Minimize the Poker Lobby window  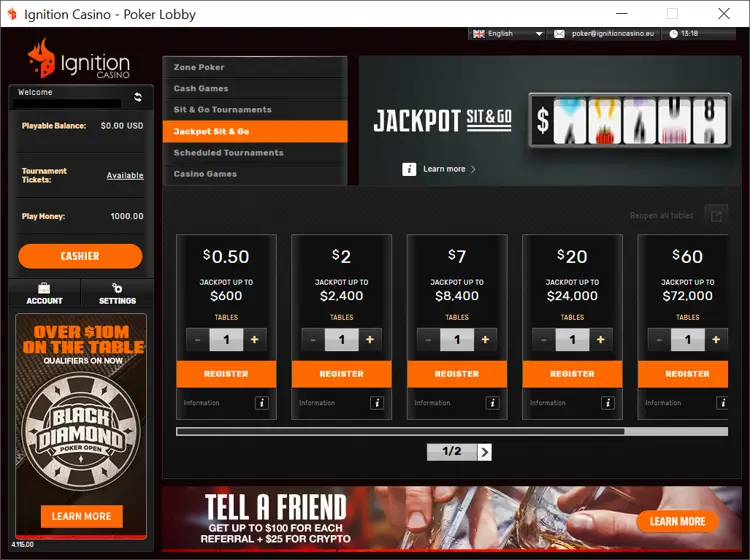coord(621,14)
